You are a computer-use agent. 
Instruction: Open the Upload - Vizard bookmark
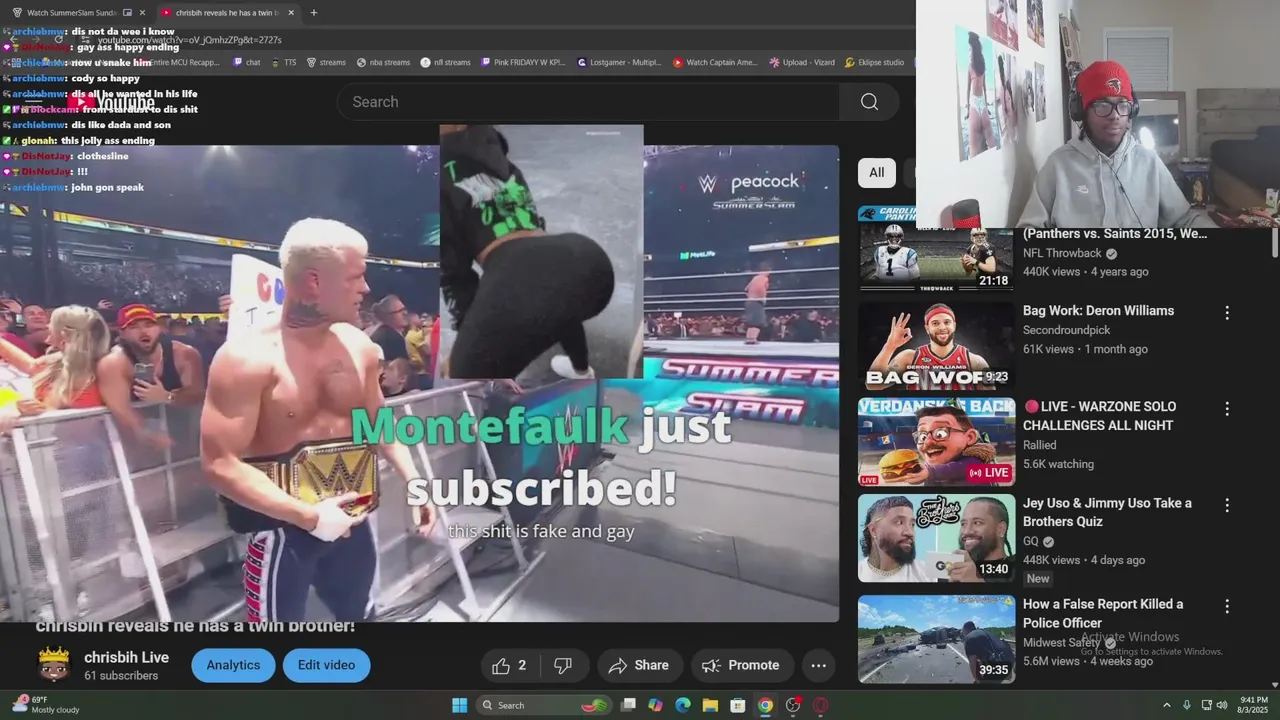[802, 62]
